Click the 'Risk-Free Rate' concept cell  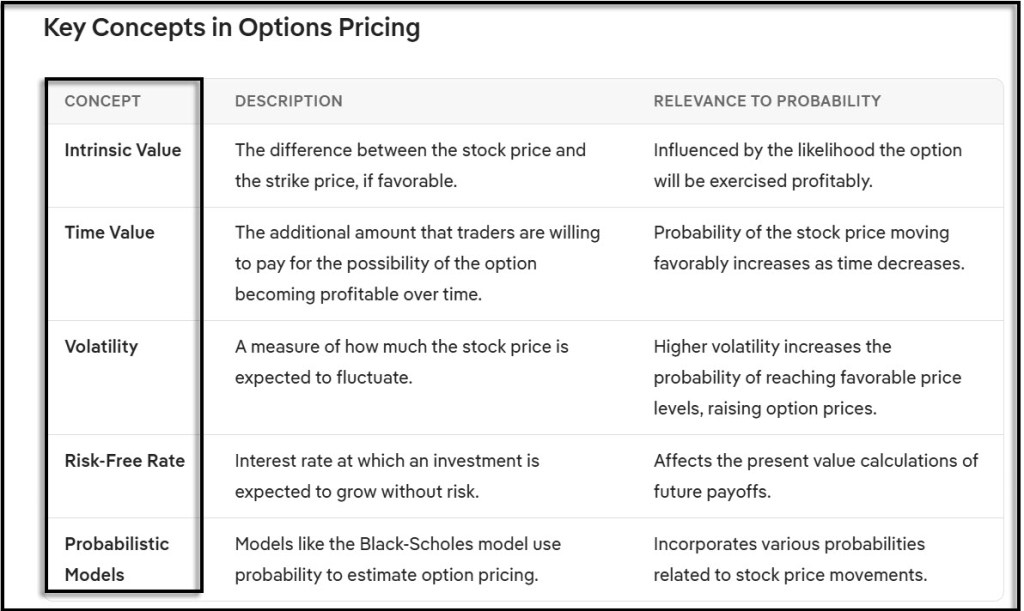tap(124, 461)
